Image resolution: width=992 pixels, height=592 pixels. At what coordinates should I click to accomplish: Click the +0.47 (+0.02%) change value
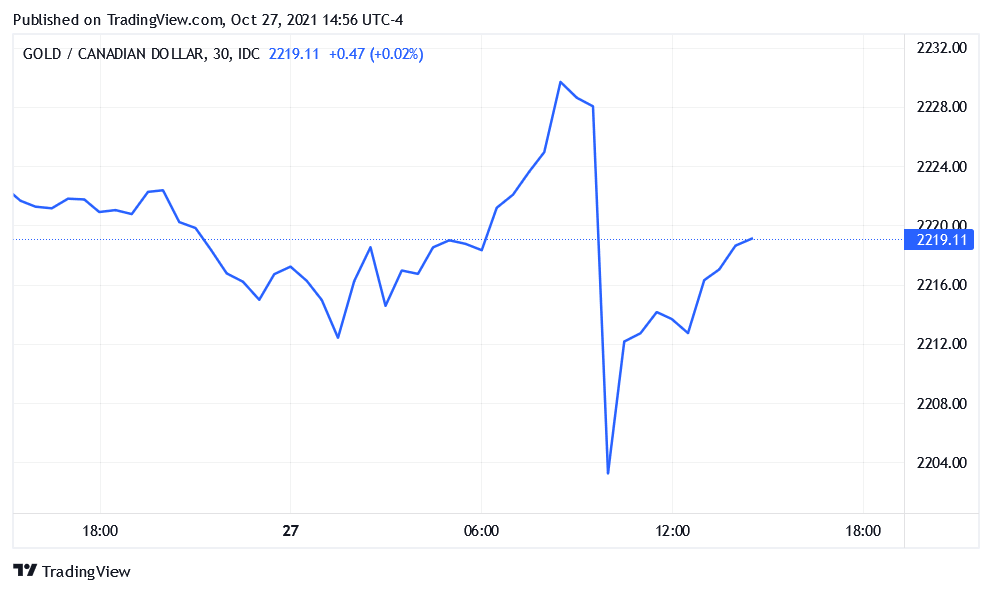coord(375,54)
